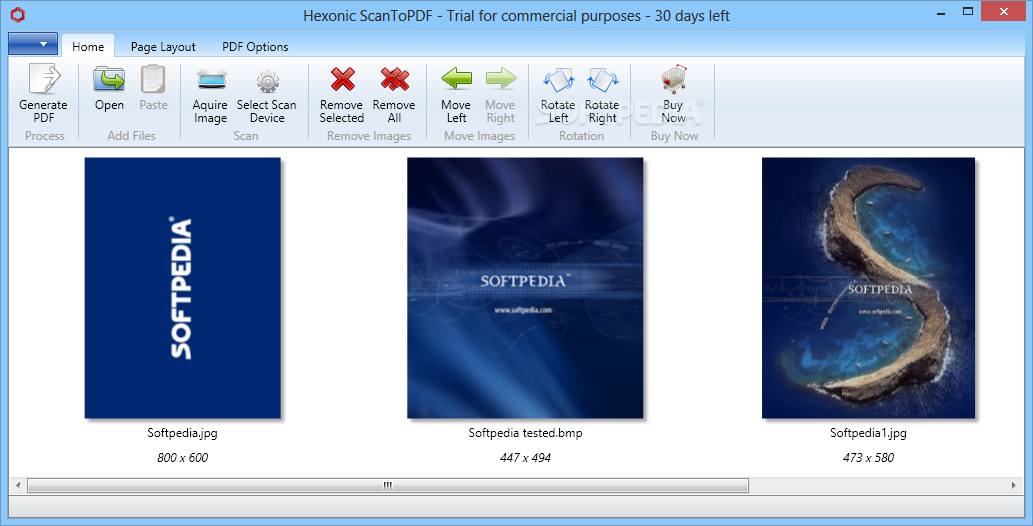
Task: Click the scrollbar left arrow
Action: pyautogui.click(x=18, y=485)
